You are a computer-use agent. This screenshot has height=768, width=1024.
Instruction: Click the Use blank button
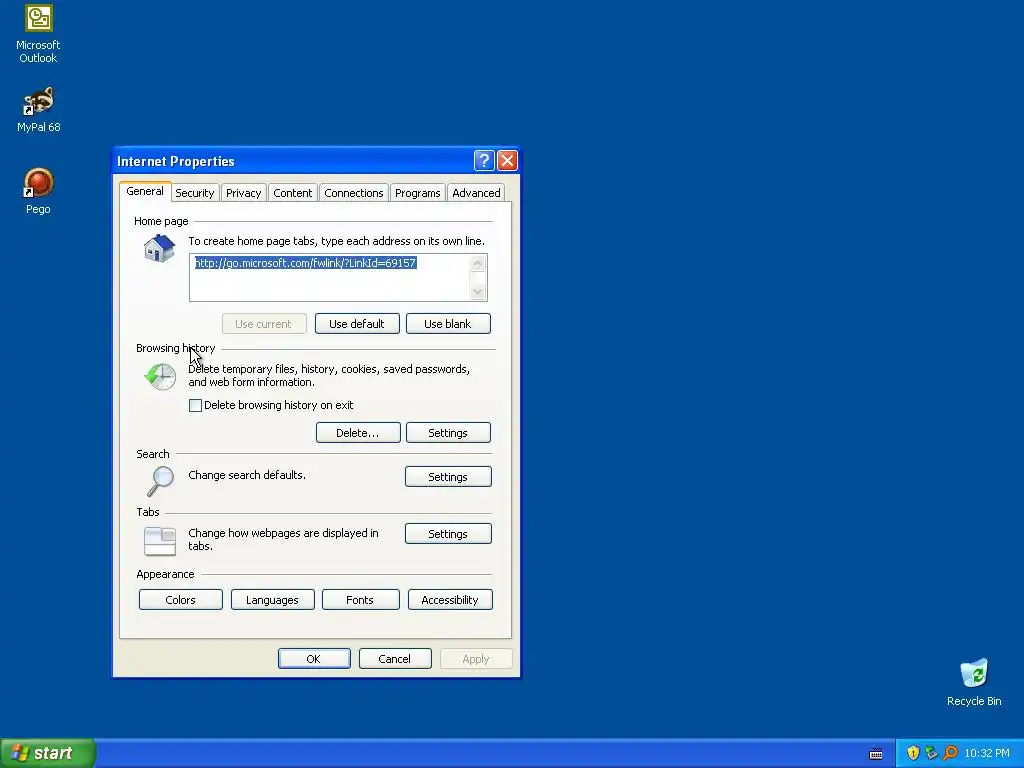tap(447, 324)
